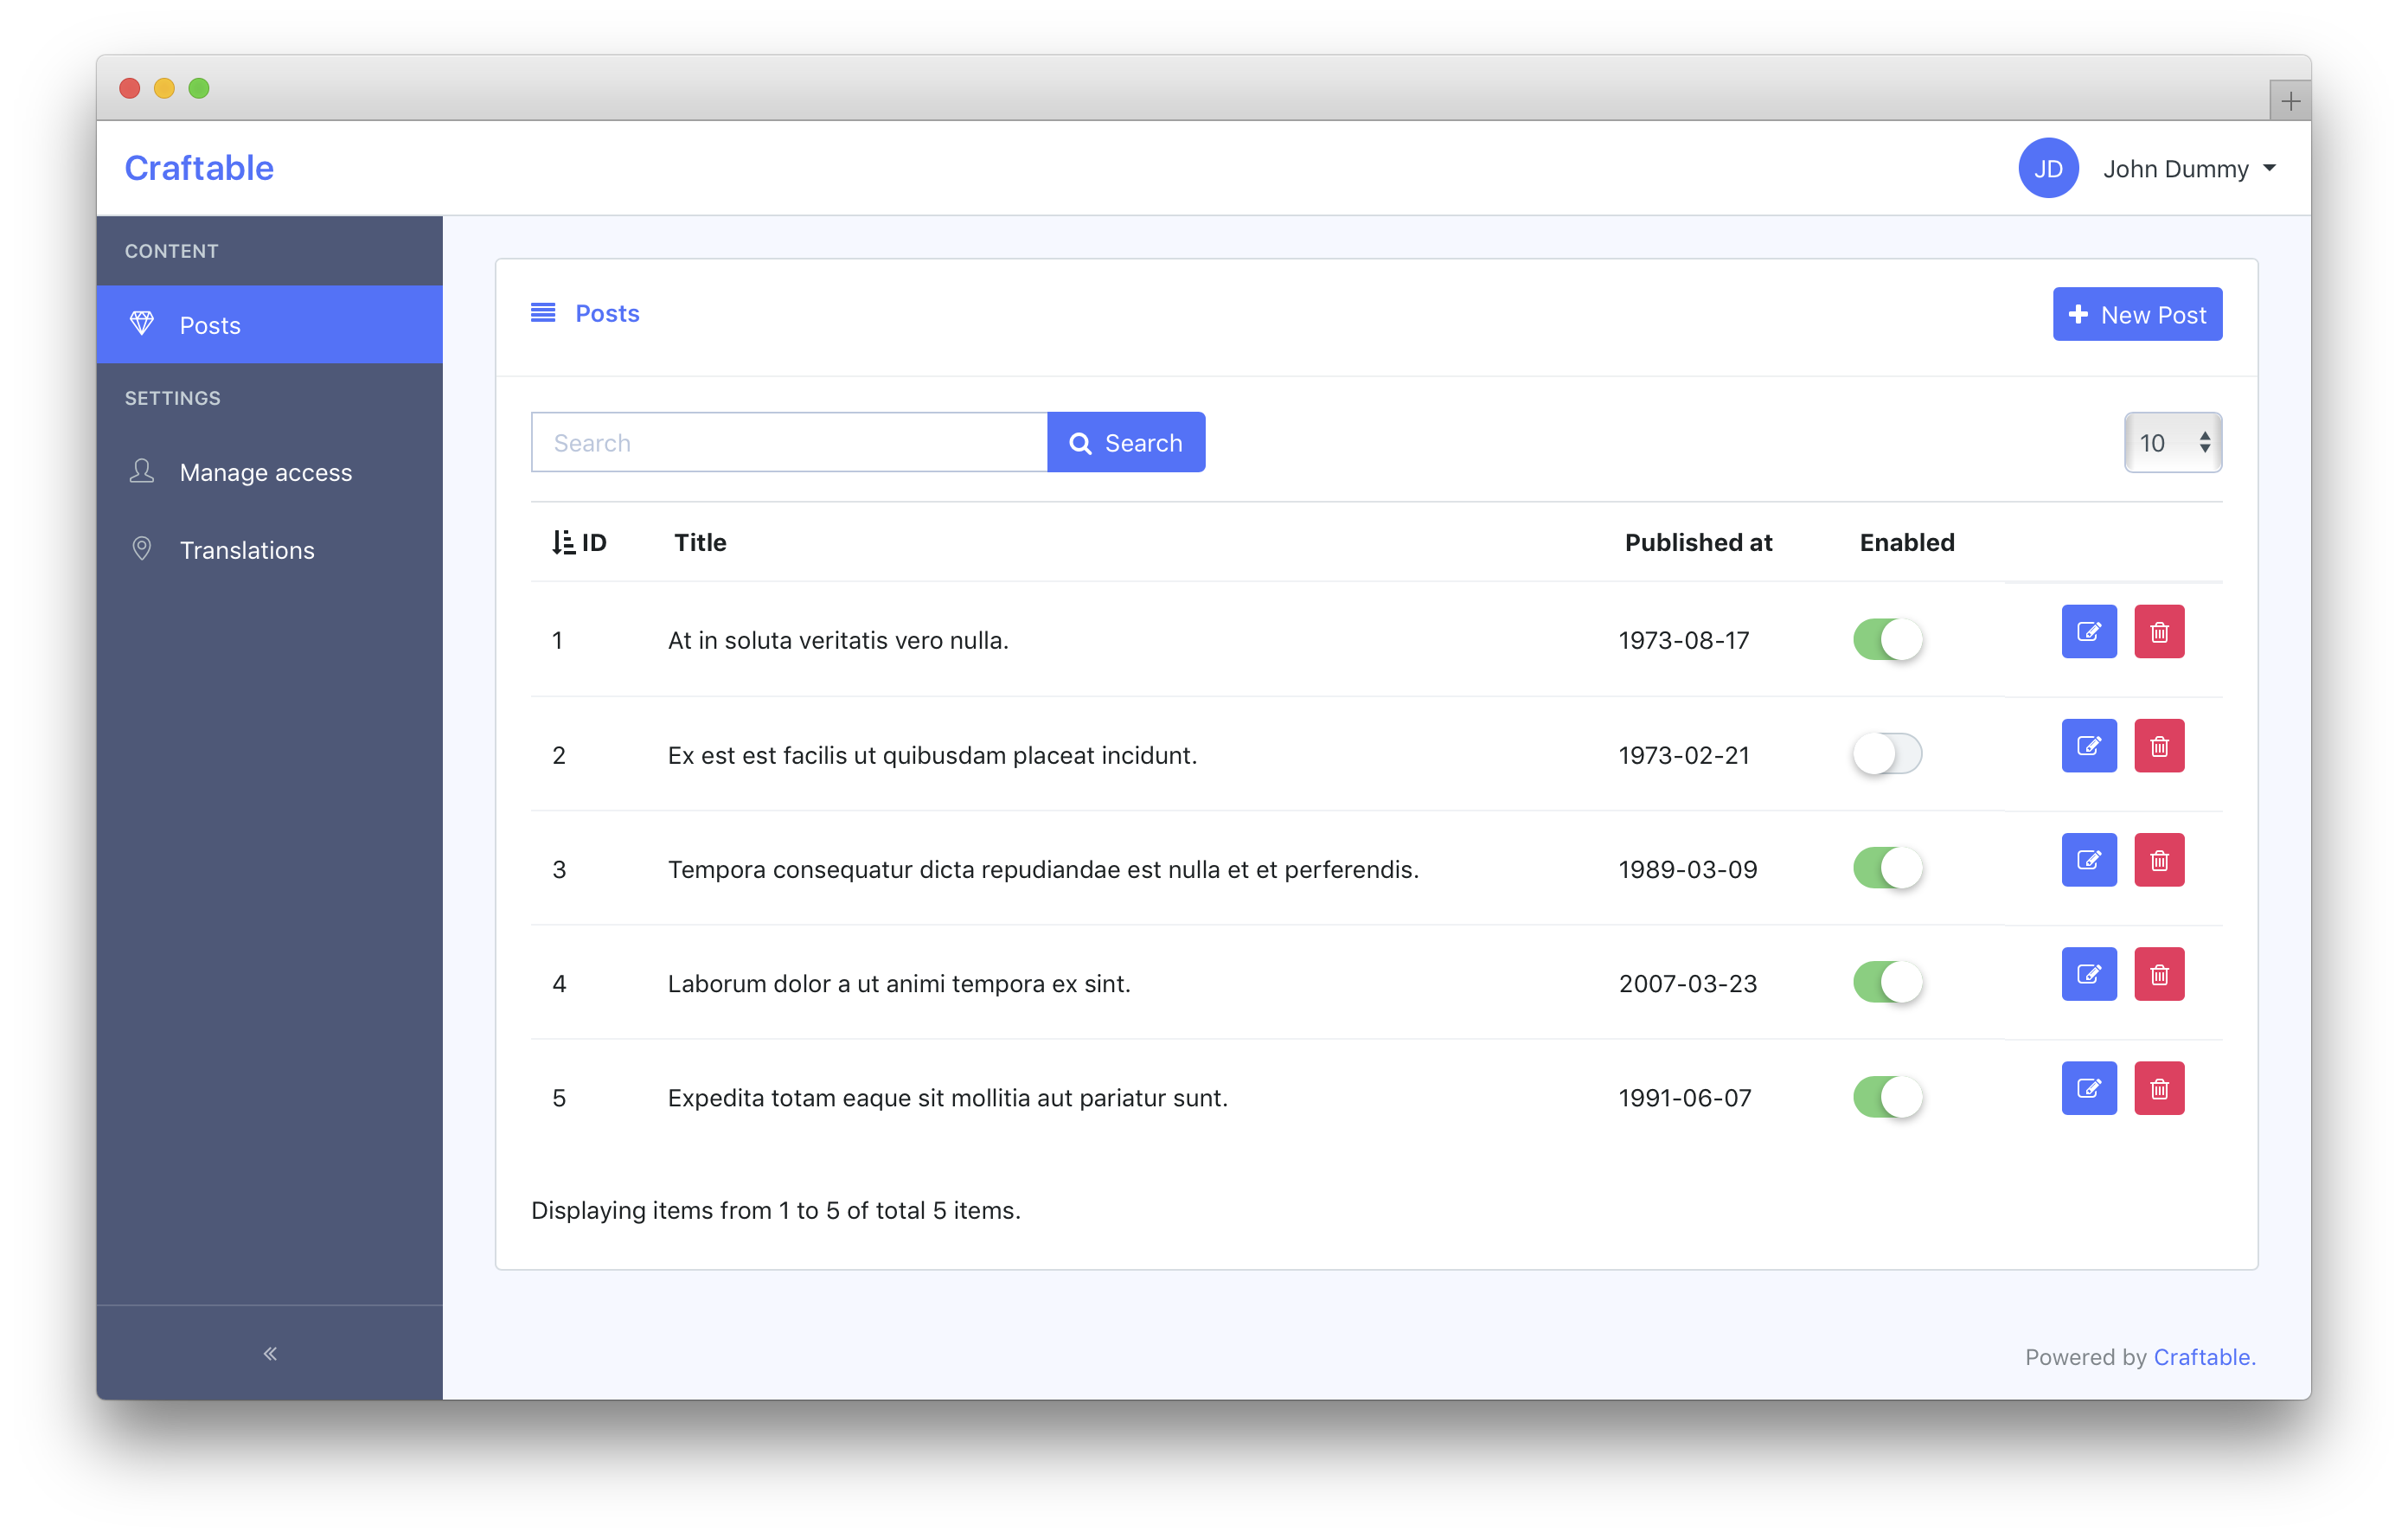Click the Posts diamond sidebar icon
This screenshot has width=2408, height=1538.
pyautogui.click(x=140, y=323)
